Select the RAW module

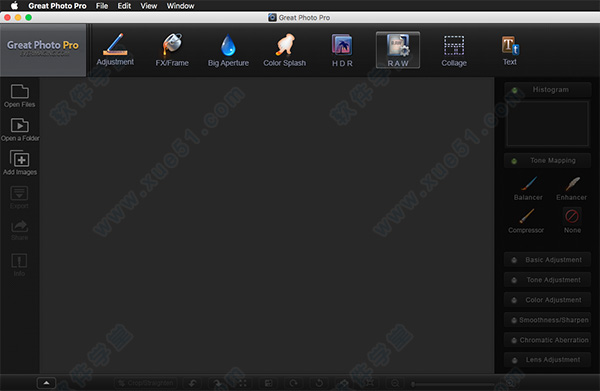398,50
